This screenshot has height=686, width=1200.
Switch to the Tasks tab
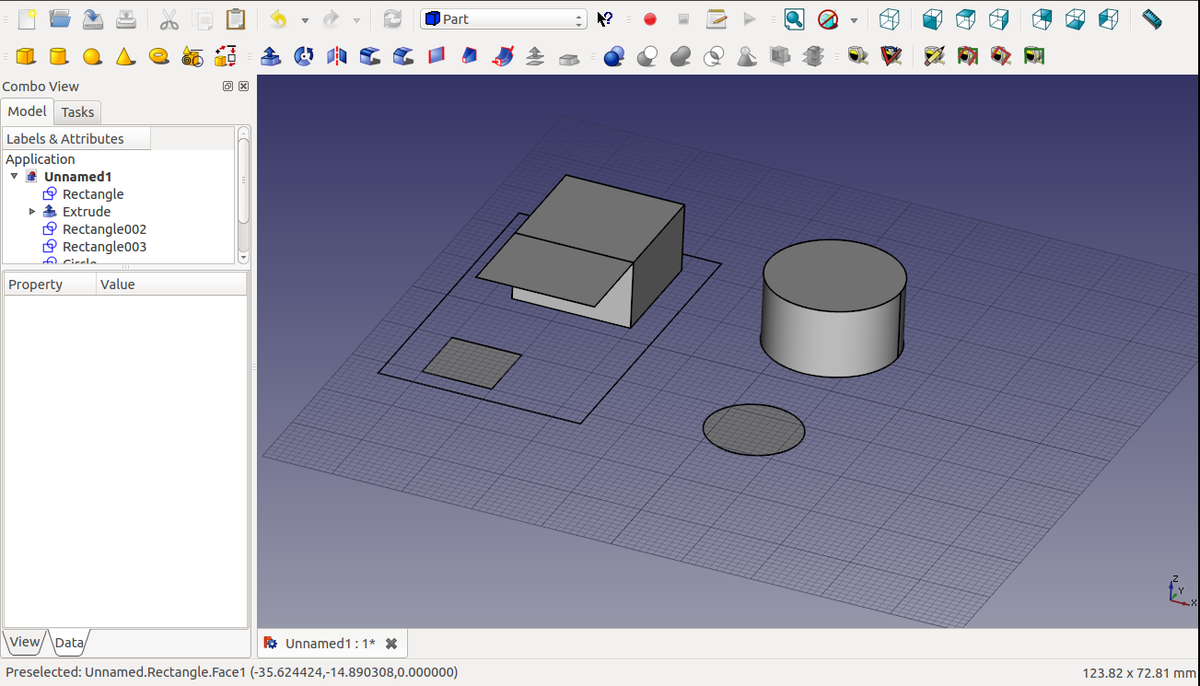click(x=77, y=112)
